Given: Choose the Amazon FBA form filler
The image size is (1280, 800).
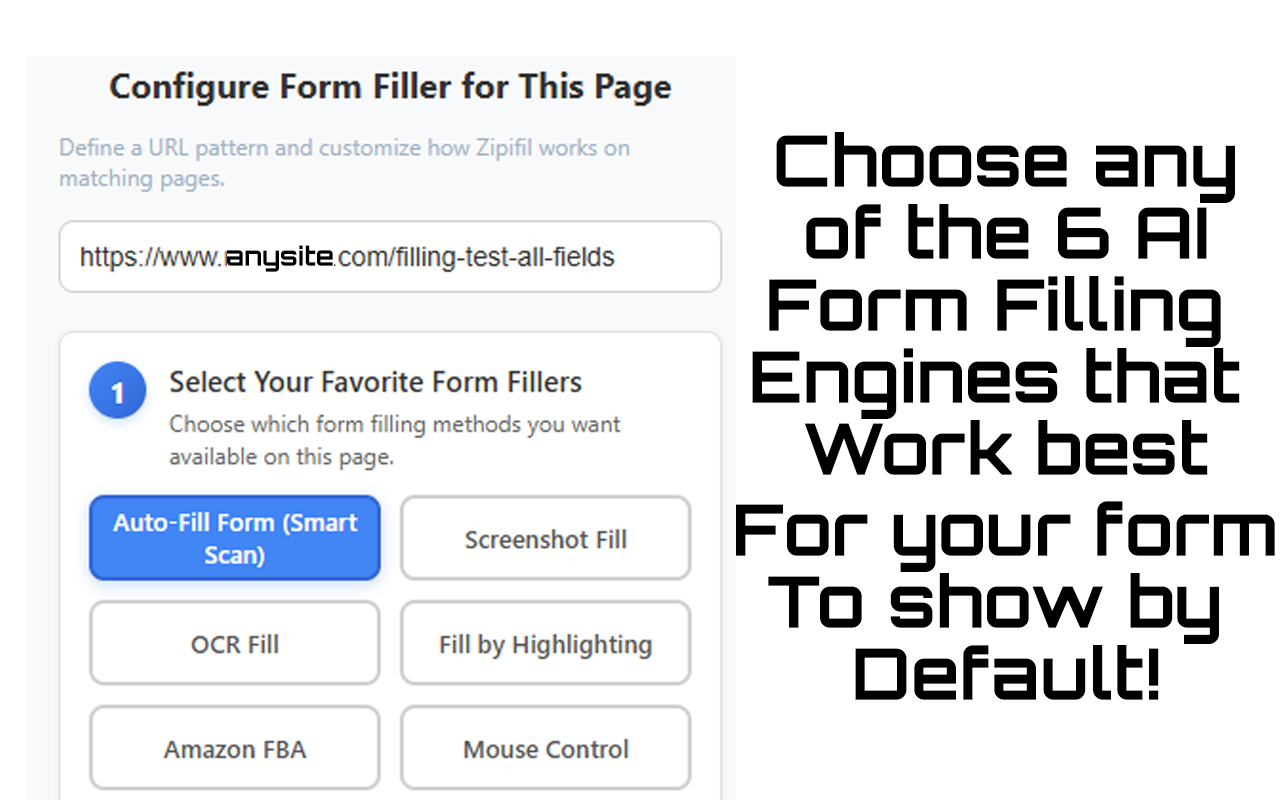Looking at the screenshot, I should click(x=235, y=749).
